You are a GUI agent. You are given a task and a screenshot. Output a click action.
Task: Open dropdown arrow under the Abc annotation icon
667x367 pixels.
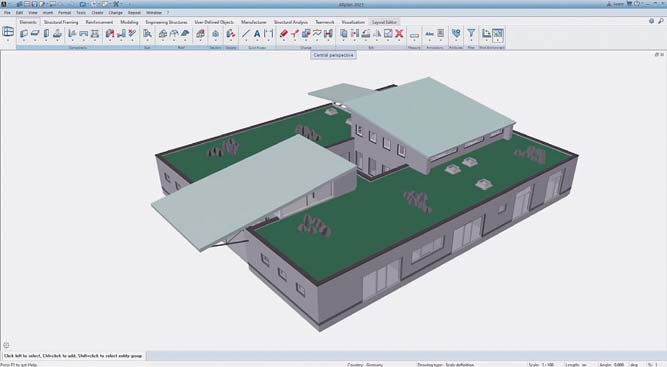click(x=430, y=41)
